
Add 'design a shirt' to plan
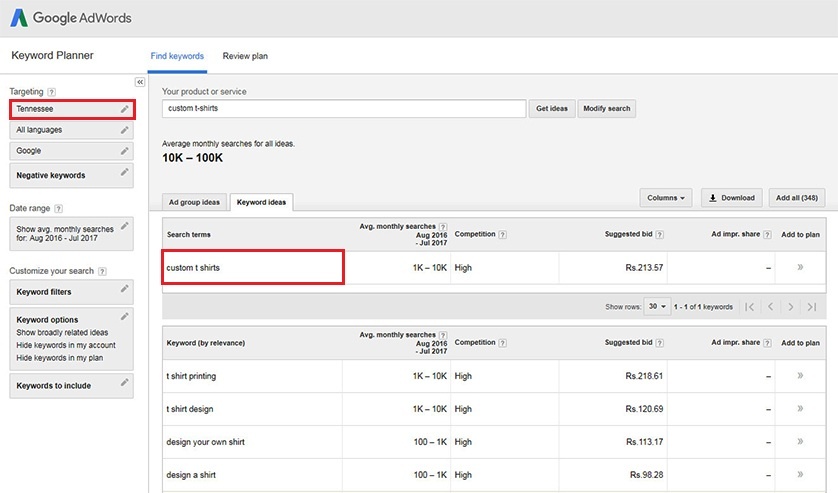[800, 474]
